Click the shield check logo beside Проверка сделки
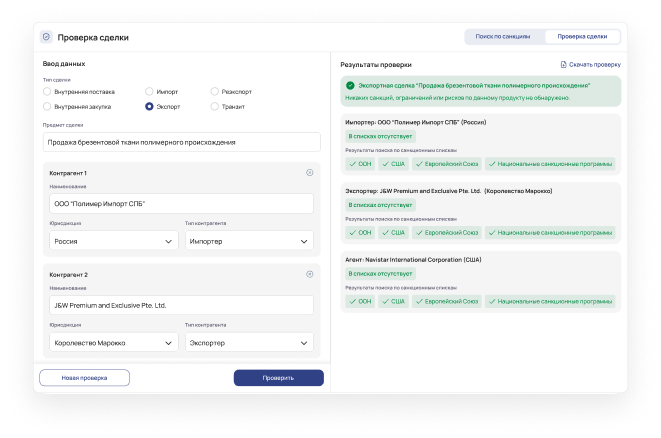The height and width of the screenshot is (438, 661). tap(46, 37)
